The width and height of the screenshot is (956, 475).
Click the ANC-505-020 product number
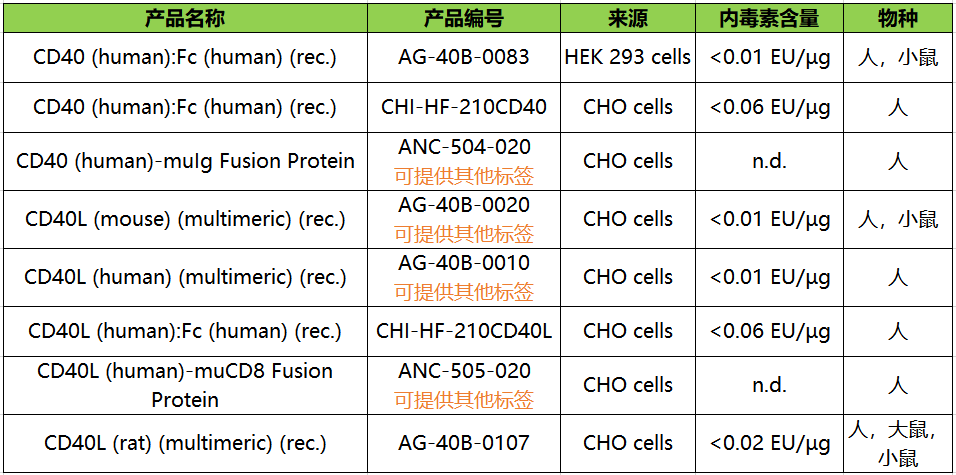click(x=463, y=371)
